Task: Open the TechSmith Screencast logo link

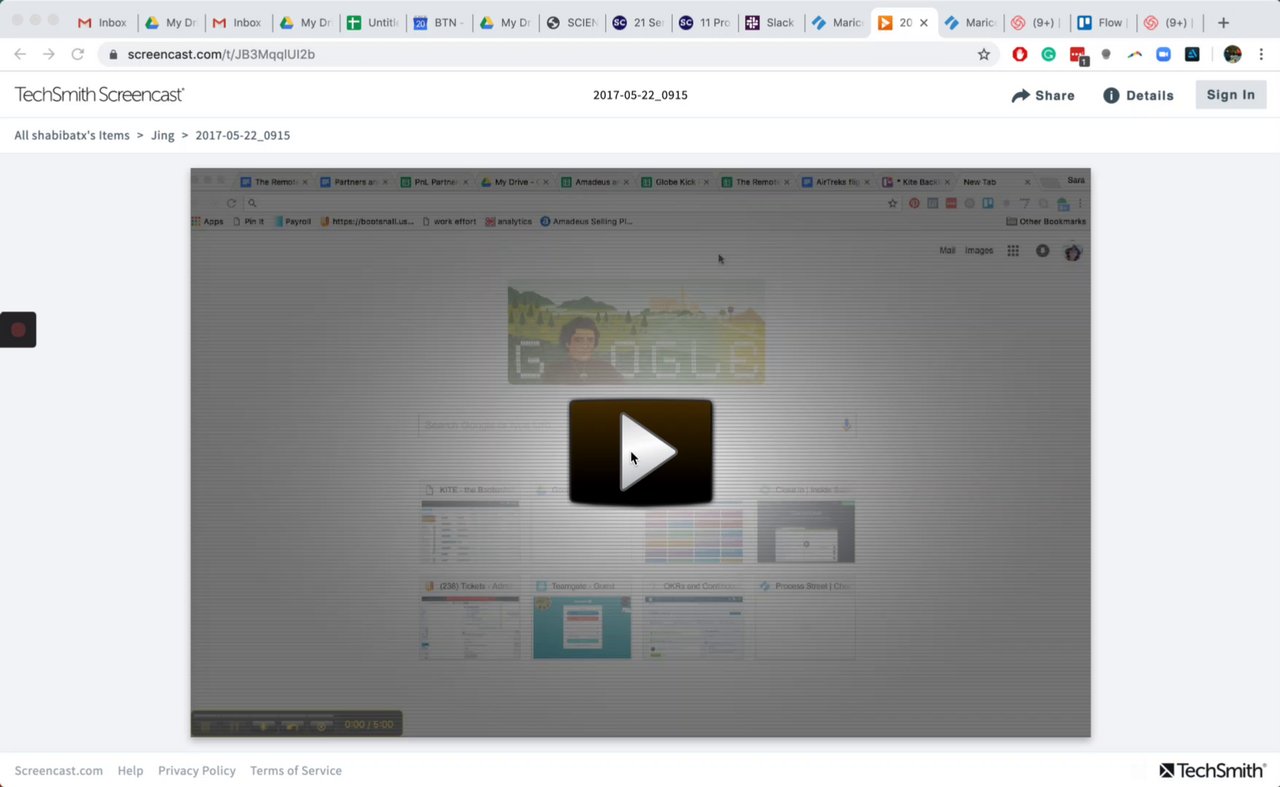Action: coord(99,94)
